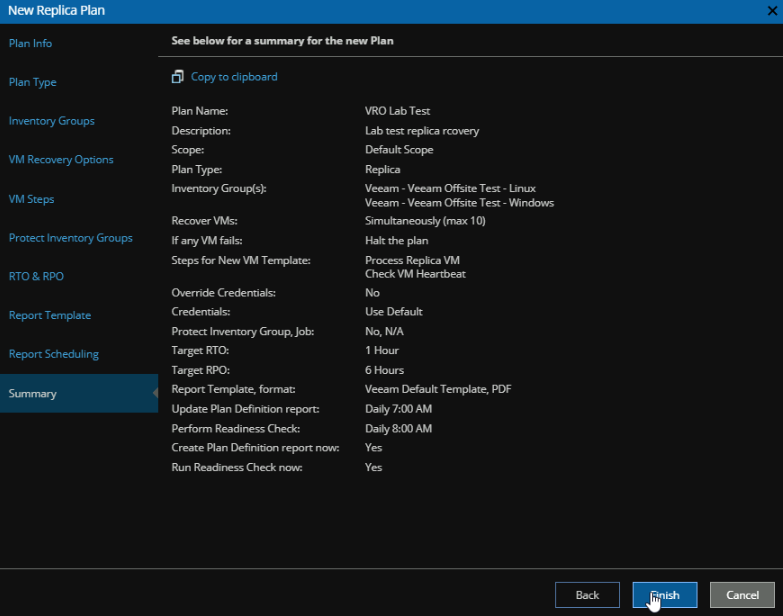Go to the Plan Type step

(x=32, y=82)
